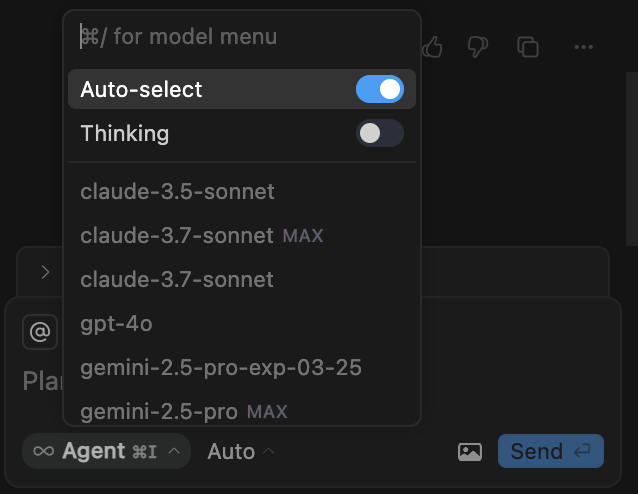Image resolution: width=638 pixels, height=494 pixels.
Task: Disable the Auto-select toggle
Action: click(x=380, y=89)
